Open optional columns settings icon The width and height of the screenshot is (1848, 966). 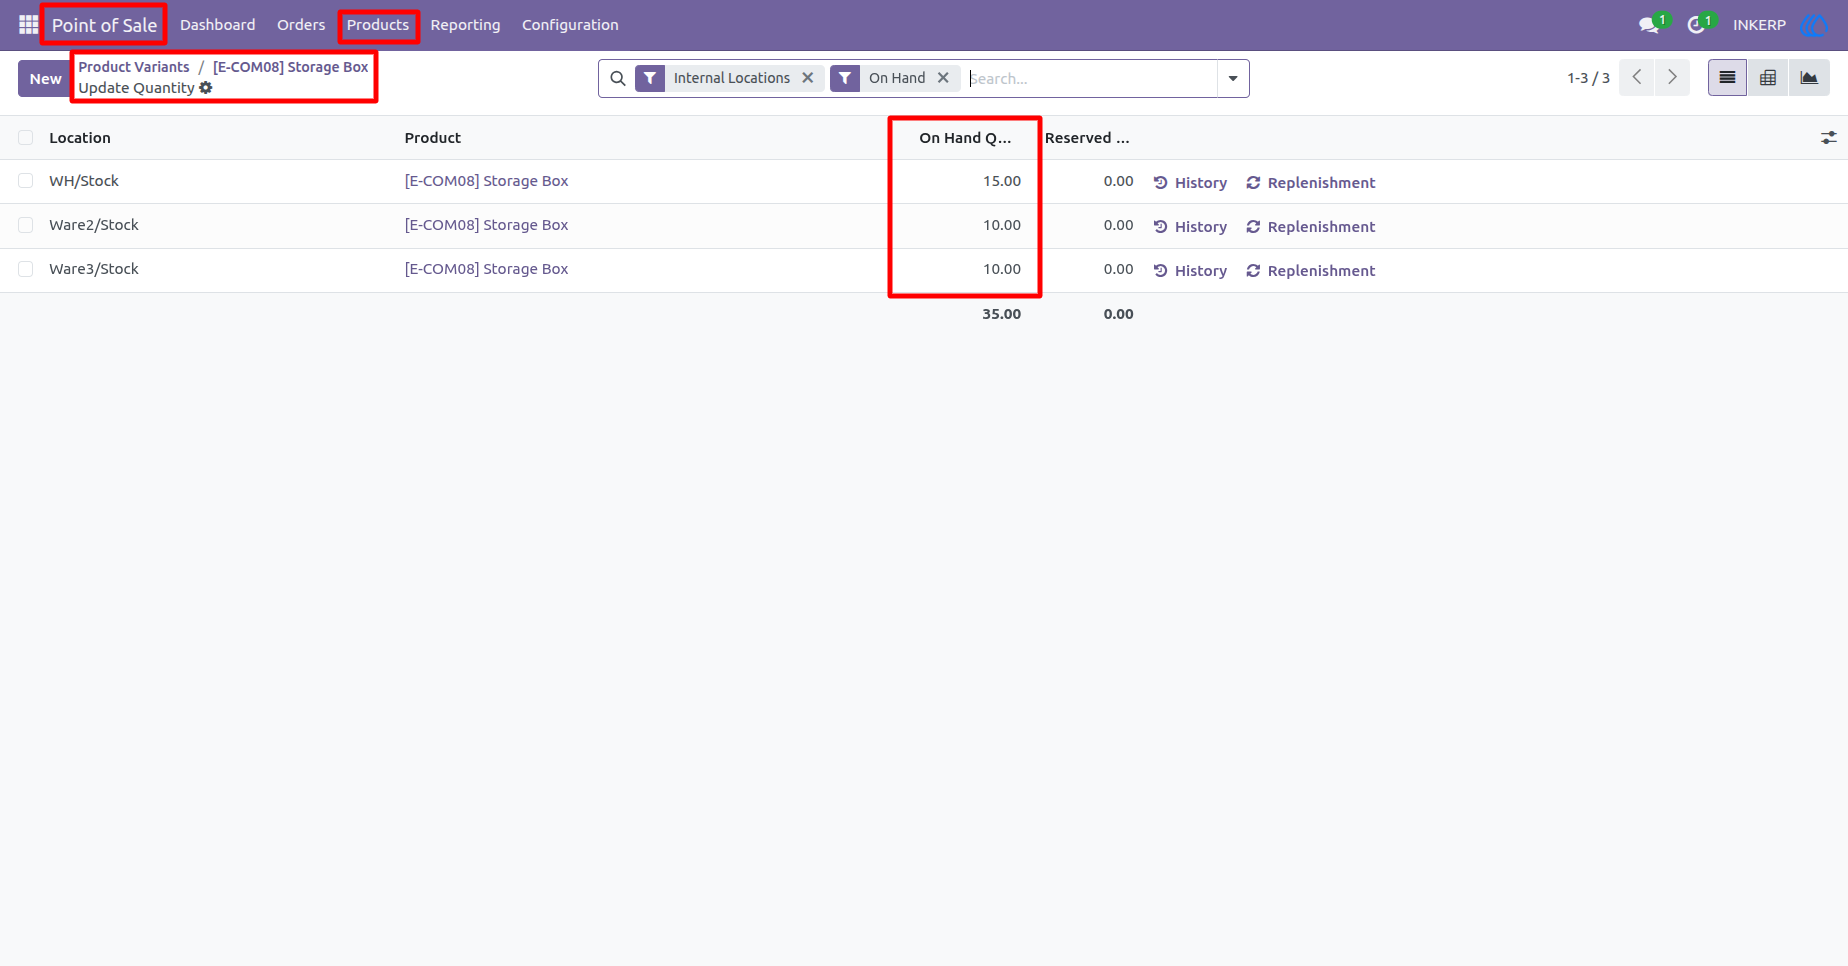[1828, 138]
